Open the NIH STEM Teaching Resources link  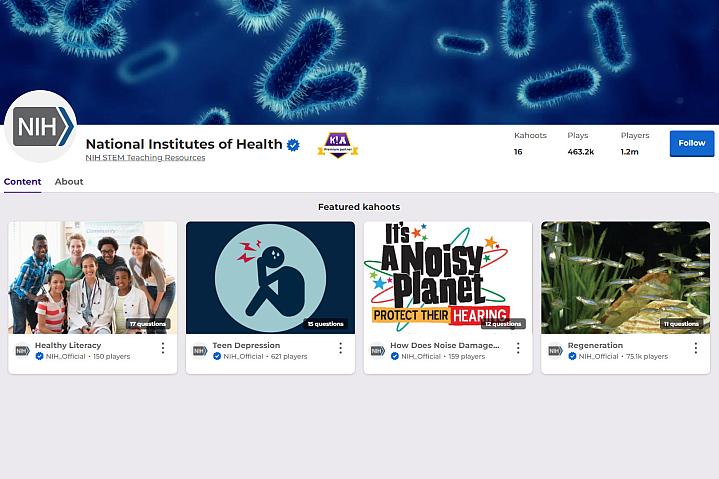(145, 158)
